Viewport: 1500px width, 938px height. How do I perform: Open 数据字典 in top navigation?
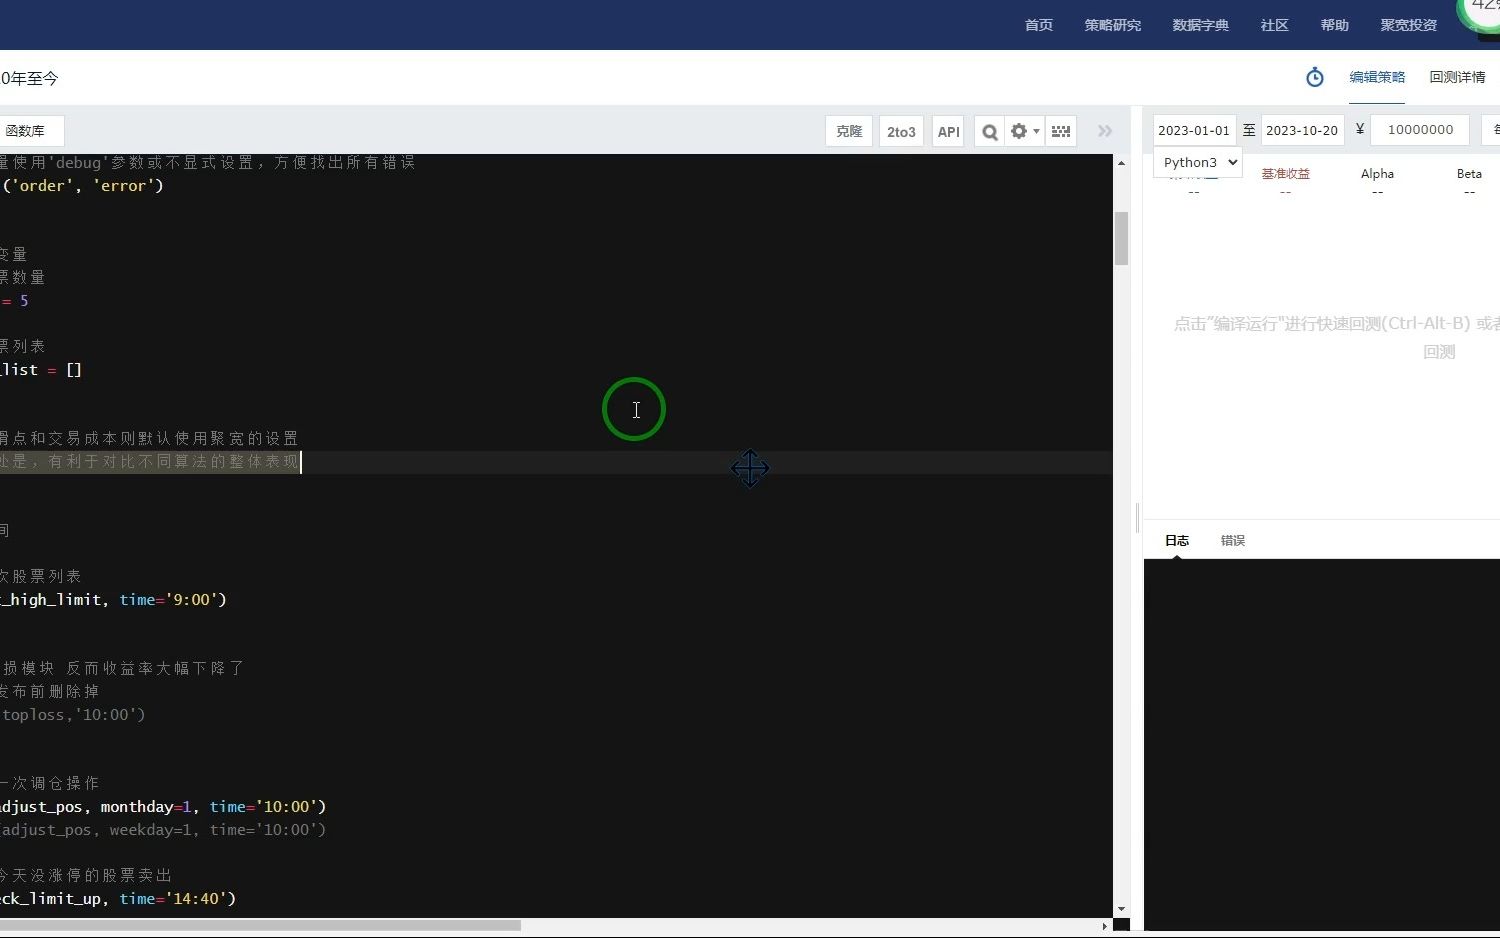1201,25
